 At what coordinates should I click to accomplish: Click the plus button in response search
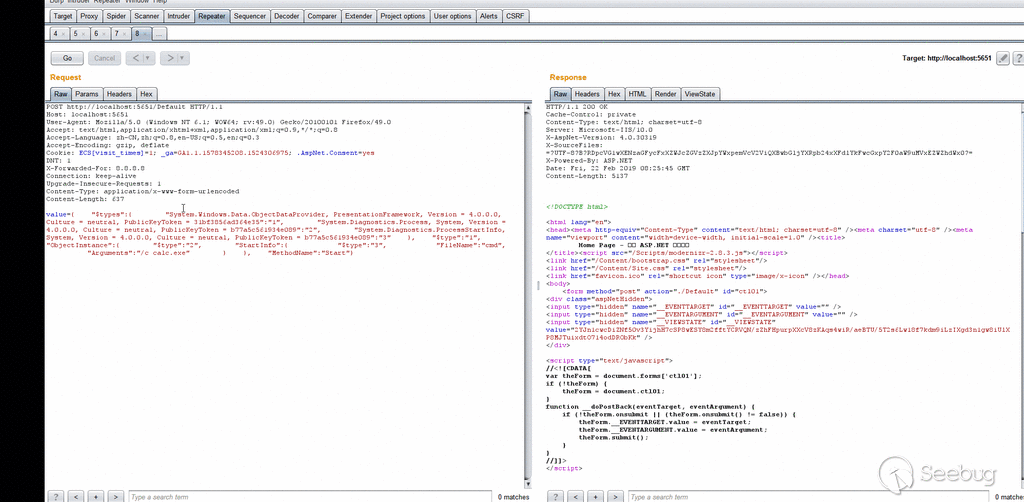(x=593, y=496)
